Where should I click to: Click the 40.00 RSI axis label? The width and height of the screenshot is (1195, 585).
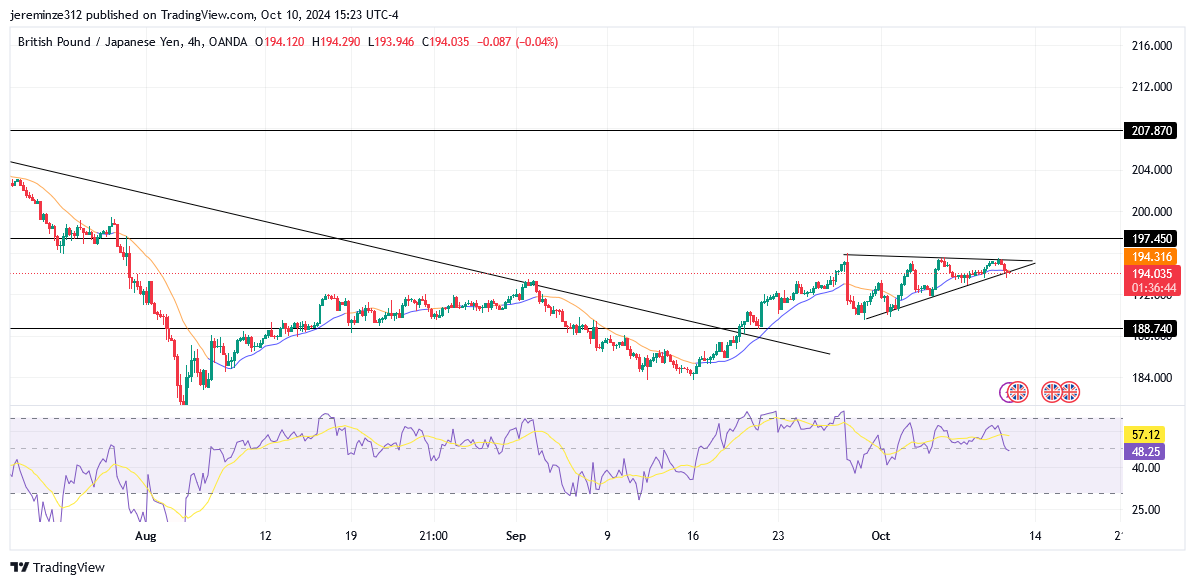(x=1147, y=468)
